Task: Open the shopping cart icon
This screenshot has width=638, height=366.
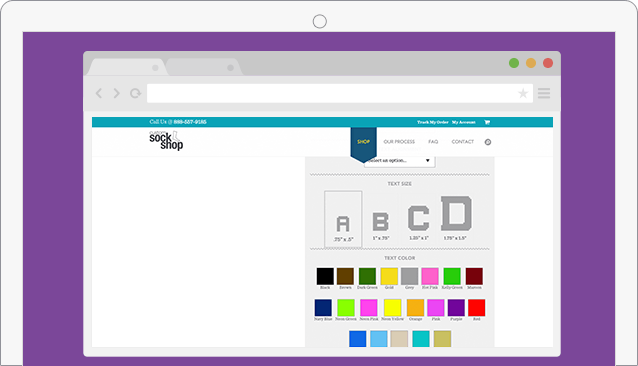Action: click(x=487, y=122)
